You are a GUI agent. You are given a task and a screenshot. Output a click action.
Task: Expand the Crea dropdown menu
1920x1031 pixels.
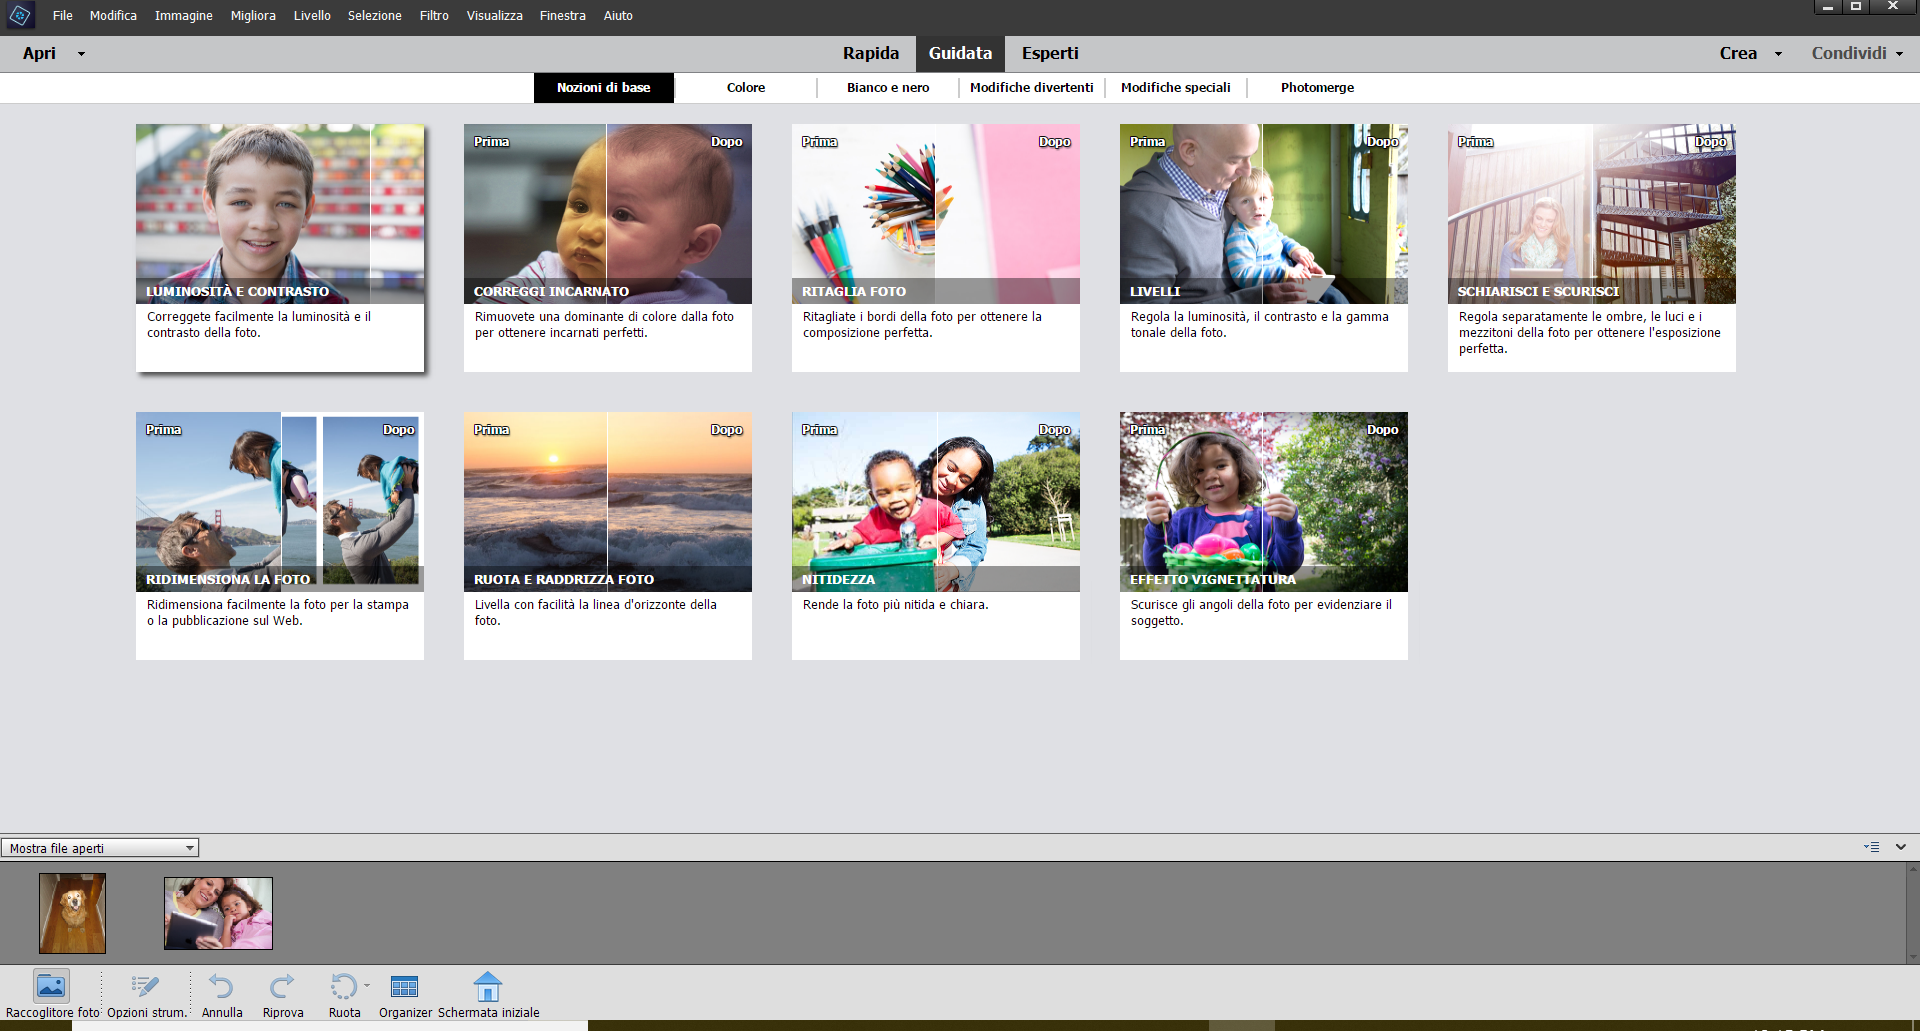(x=1777, y=53)
